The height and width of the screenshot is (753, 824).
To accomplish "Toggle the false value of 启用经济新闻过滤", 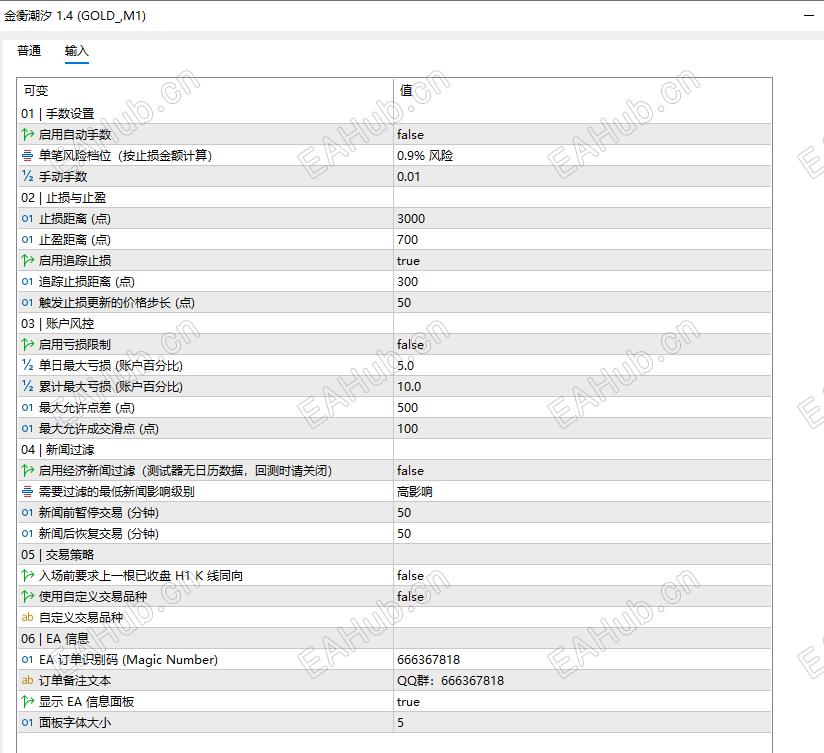I will 410,471.
